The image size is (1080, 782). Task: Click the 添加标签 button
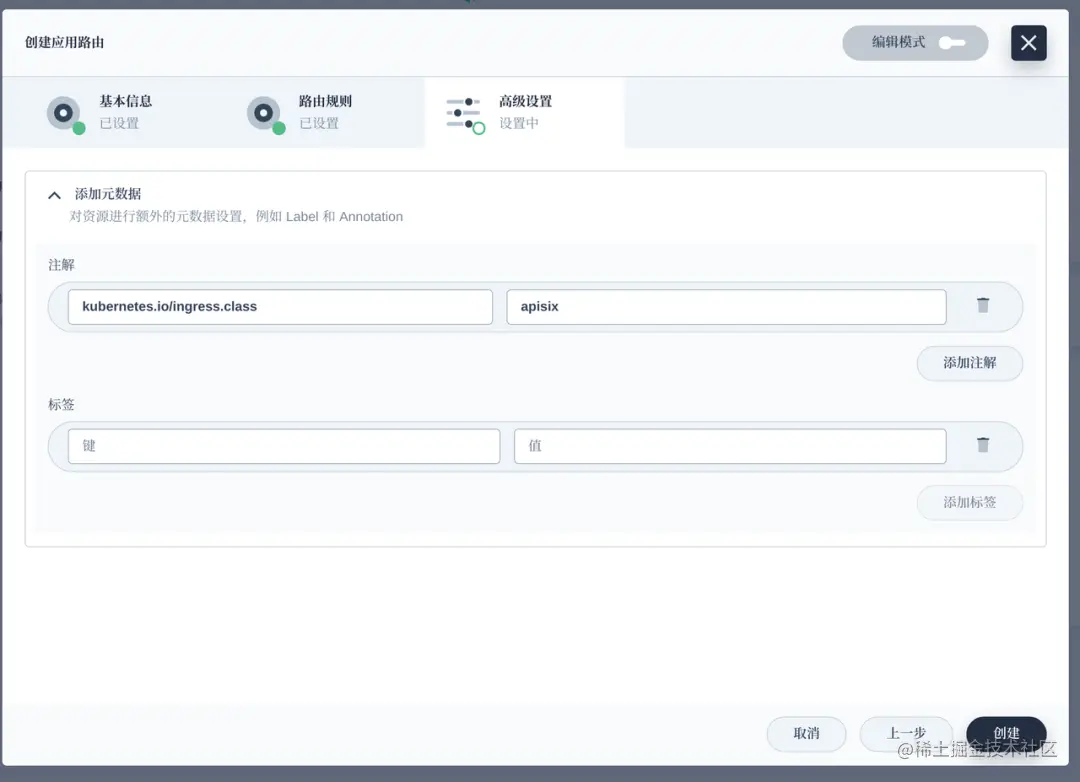[969, 503]
